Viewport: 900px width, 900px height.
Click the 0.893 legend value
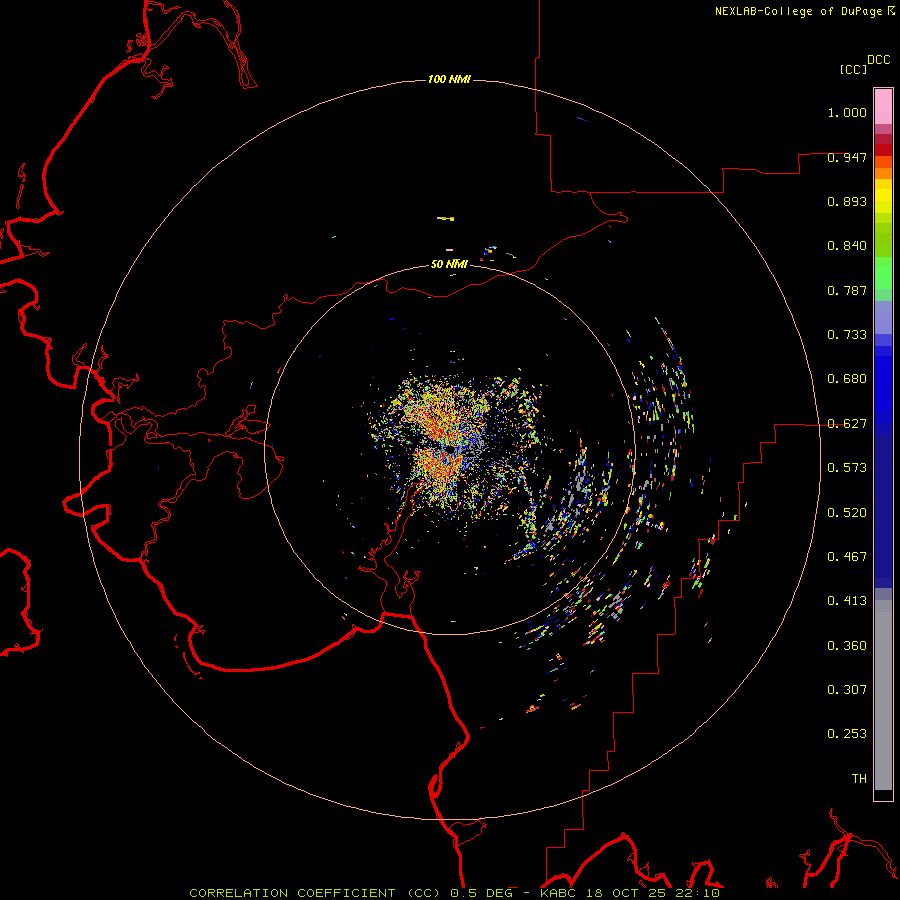(x=847, y=201)
